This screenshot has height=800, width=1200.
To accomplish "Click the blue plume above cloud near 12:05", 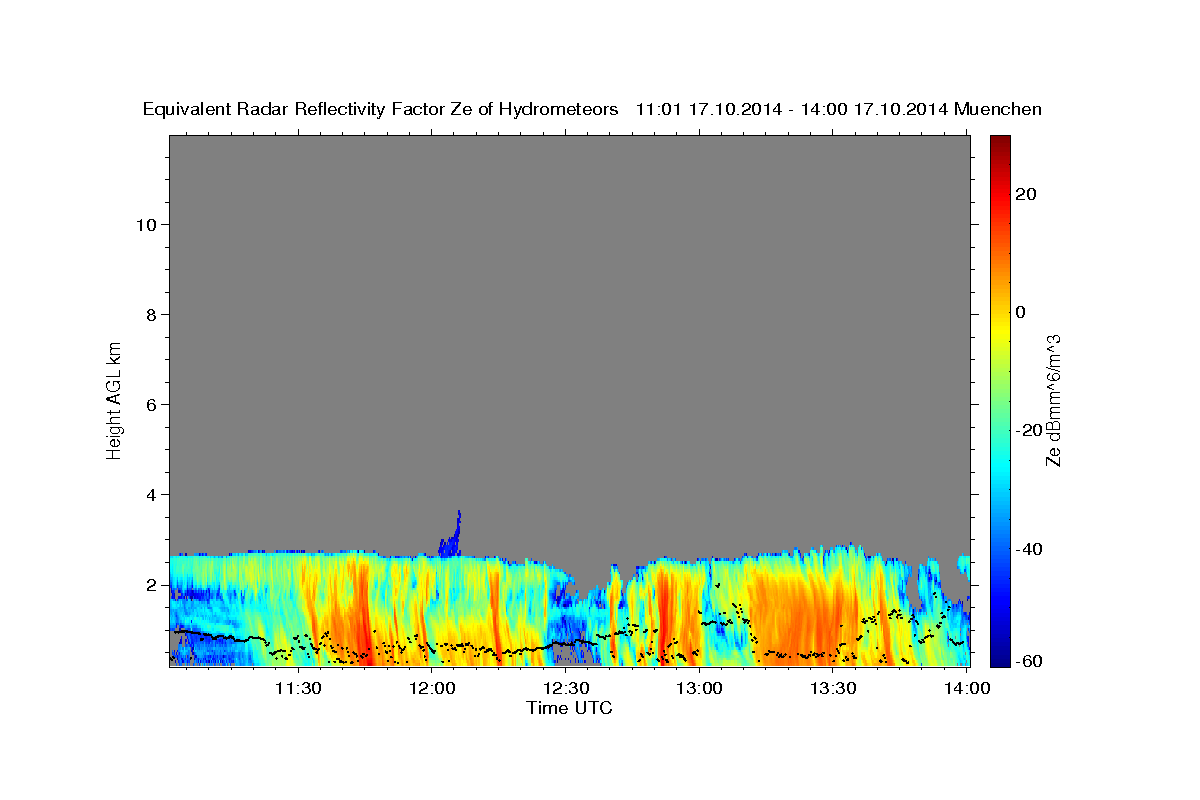I will 451,536.
